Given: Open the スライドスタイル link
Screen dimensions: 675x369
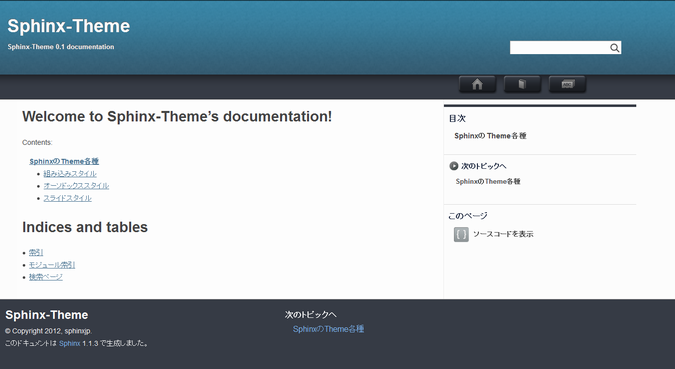Looking at the screenshot, I should pyautogui.click(x=68, y=198).
